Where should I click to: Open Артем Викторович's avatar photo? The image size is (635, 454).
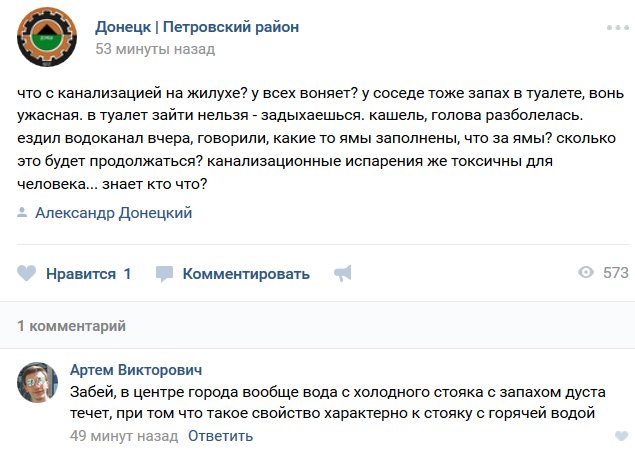[x=37, y=382]
